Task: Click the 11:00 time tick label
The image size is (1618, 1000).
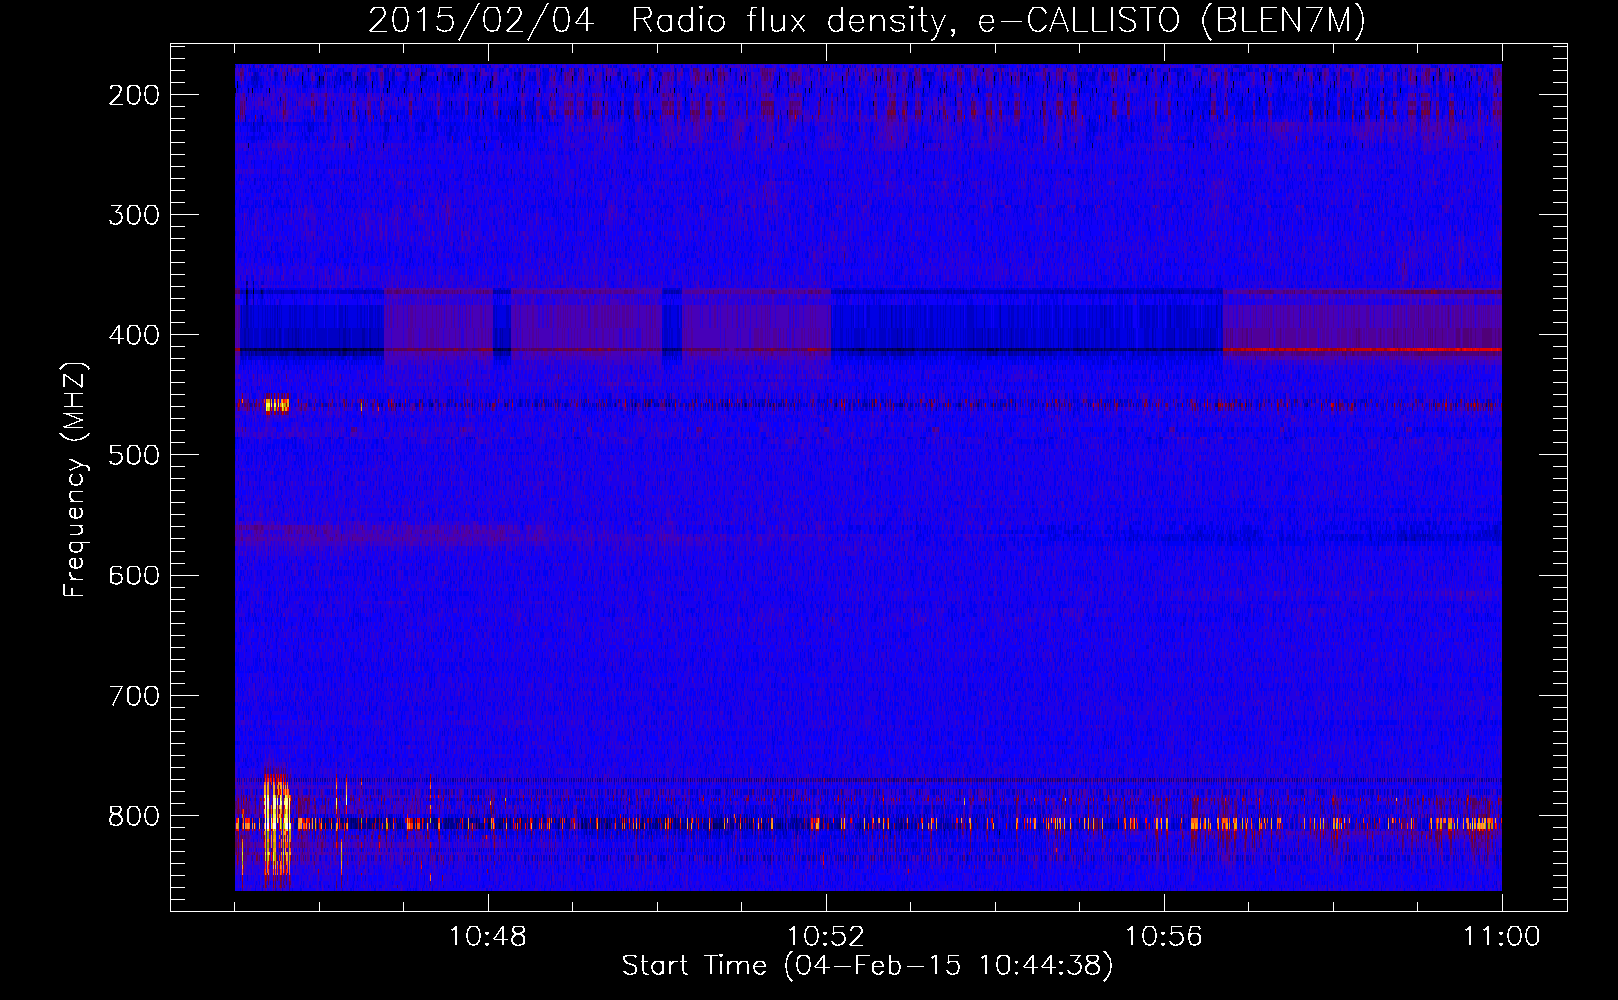Action: 1501,937
